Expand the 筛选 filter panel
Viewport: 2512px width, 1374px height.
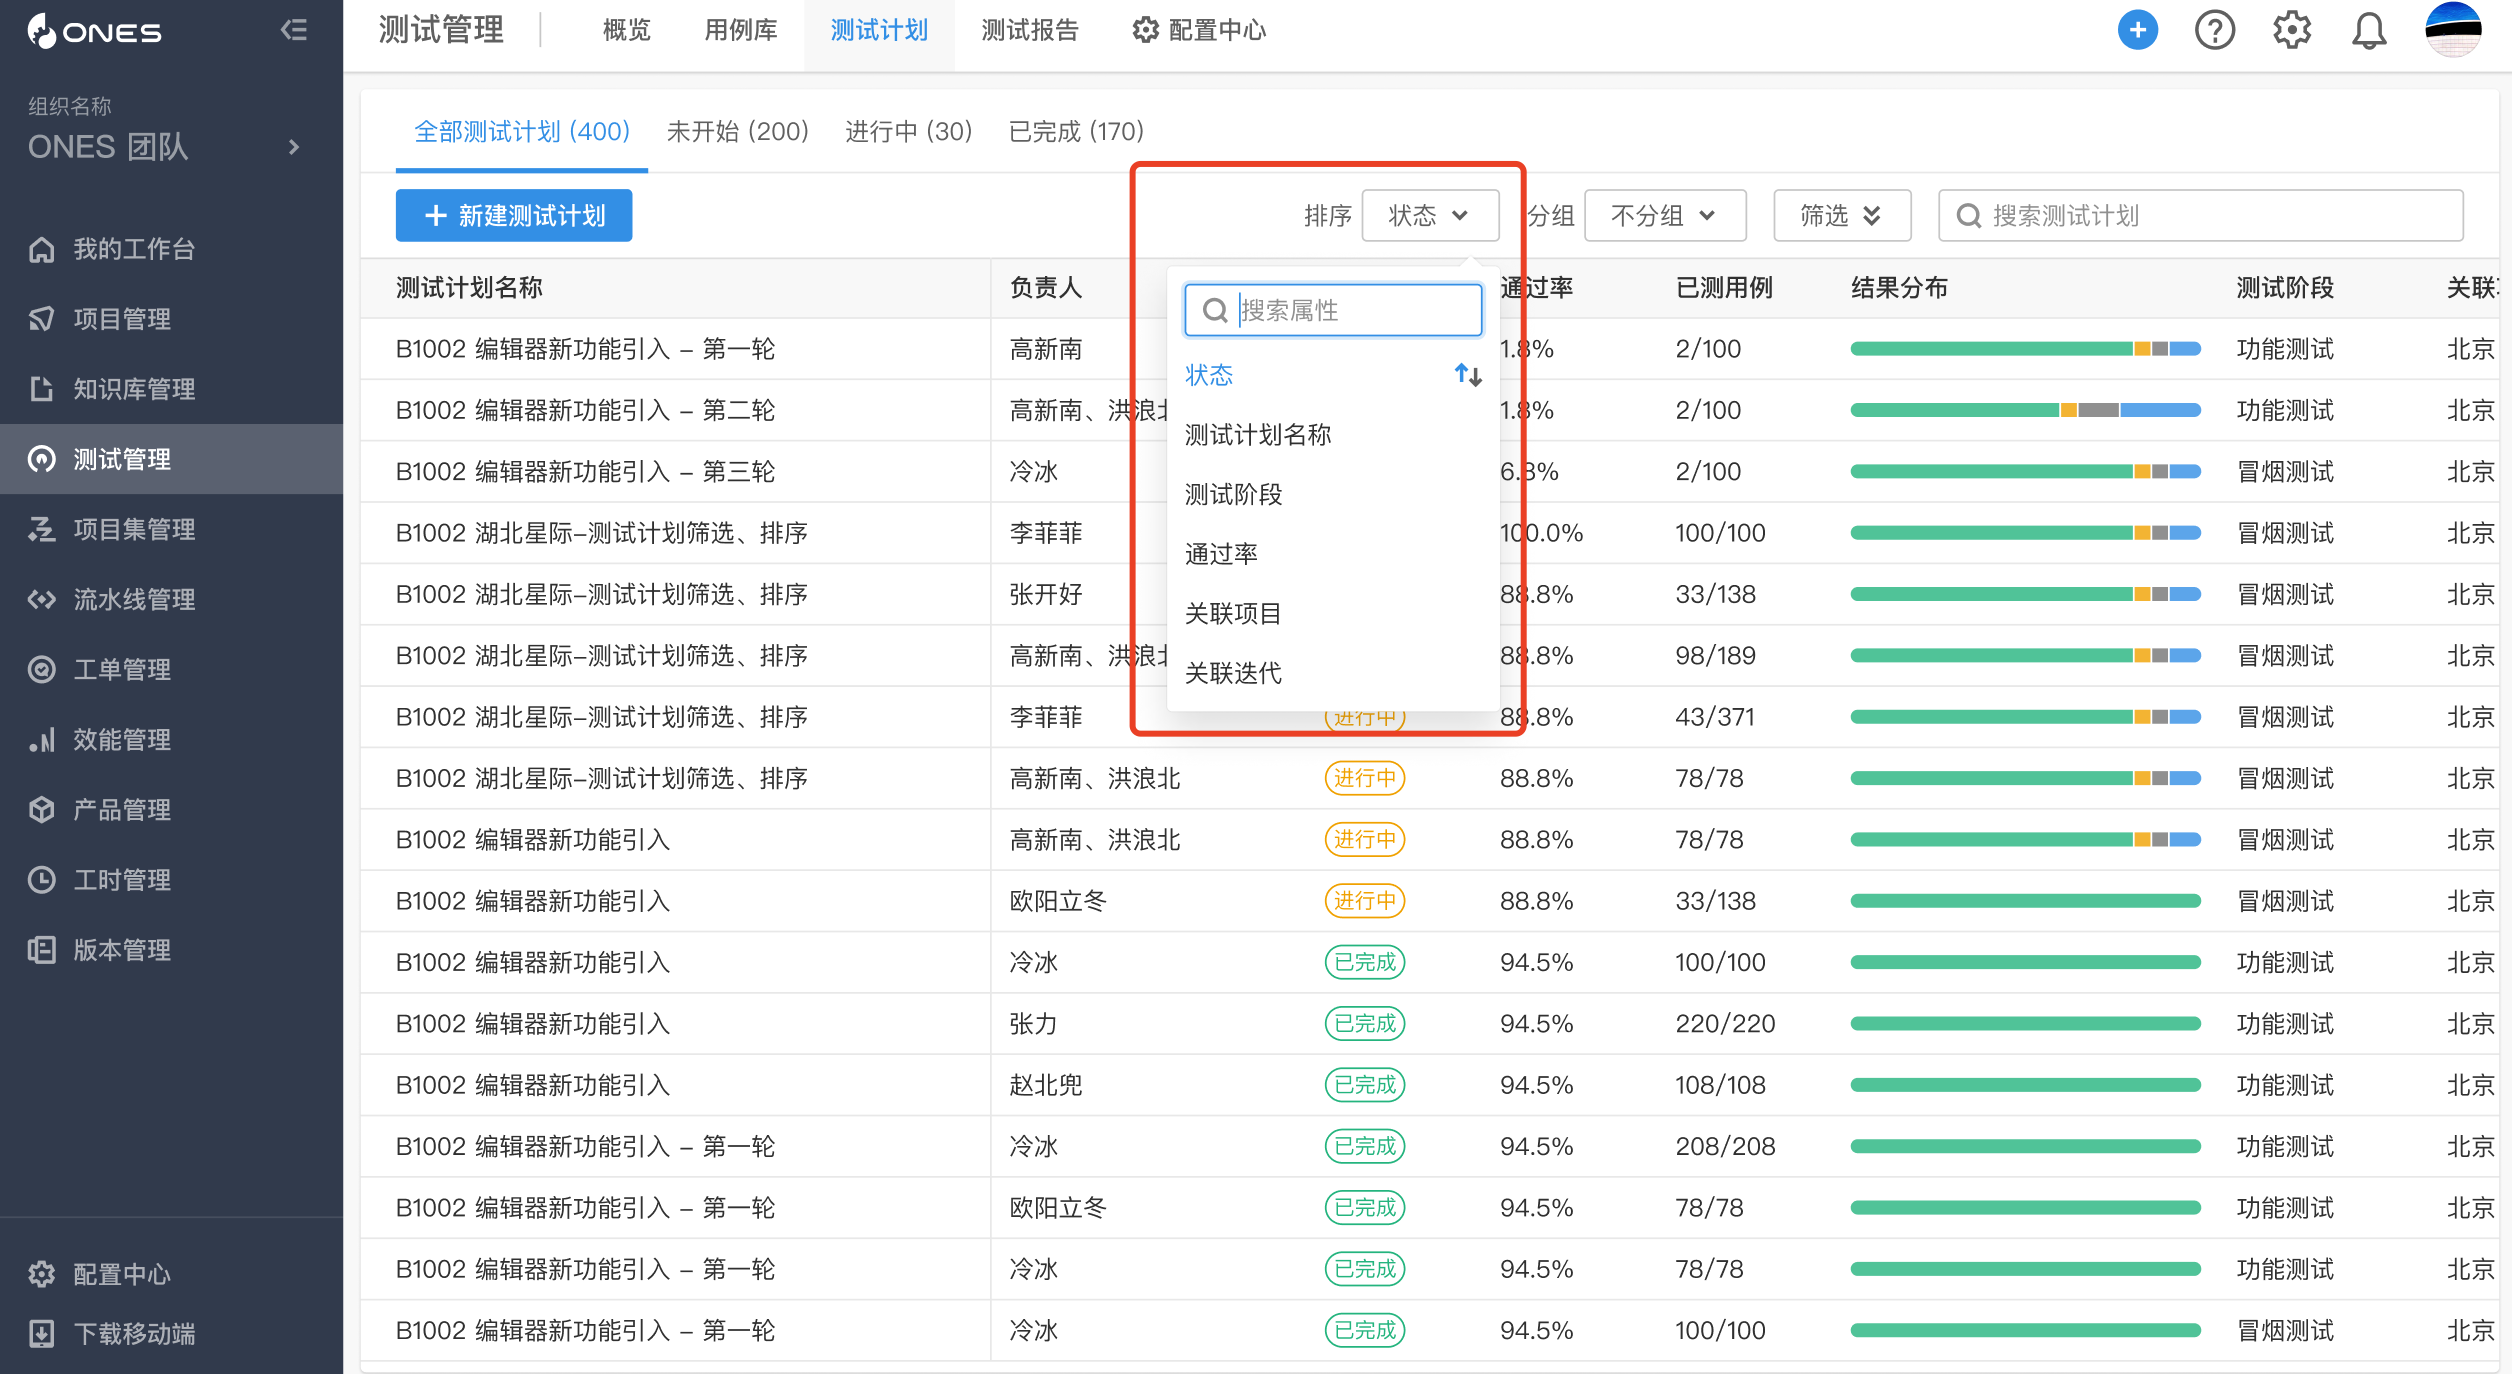pyautogui.click(x=1841, y=215)
